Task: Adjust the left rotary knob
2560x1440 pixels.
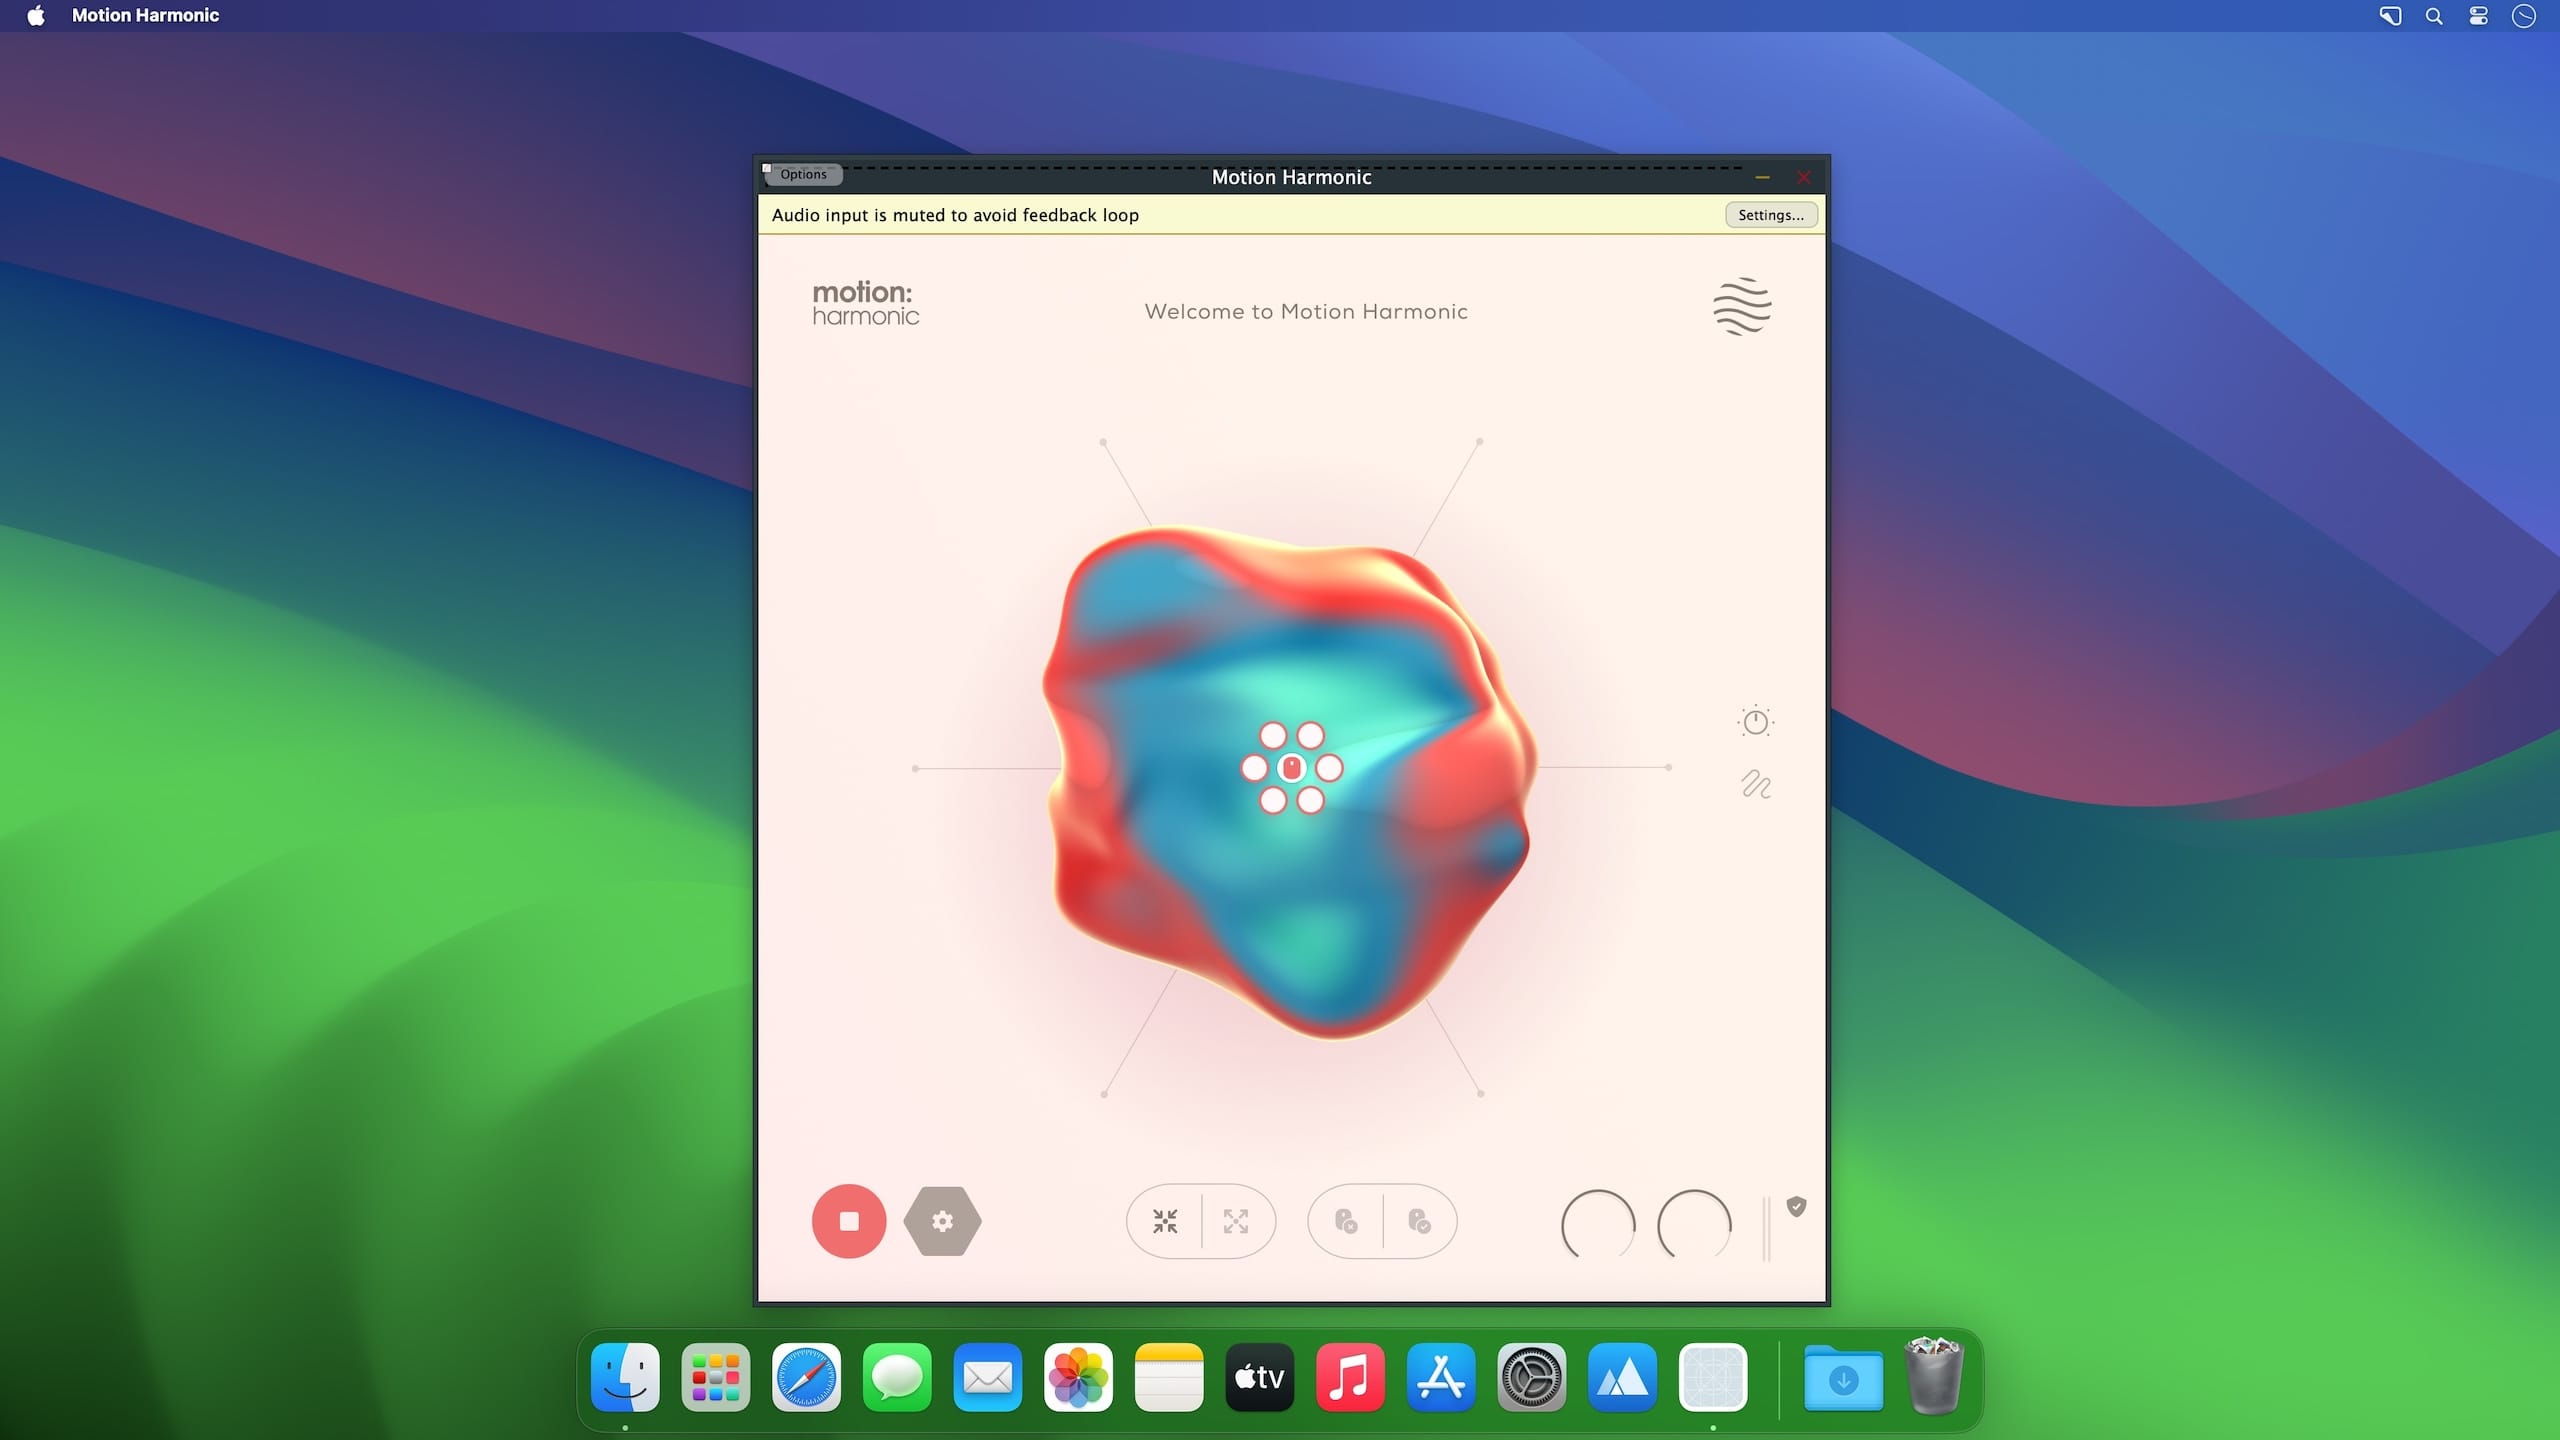Action: 1598,1224
